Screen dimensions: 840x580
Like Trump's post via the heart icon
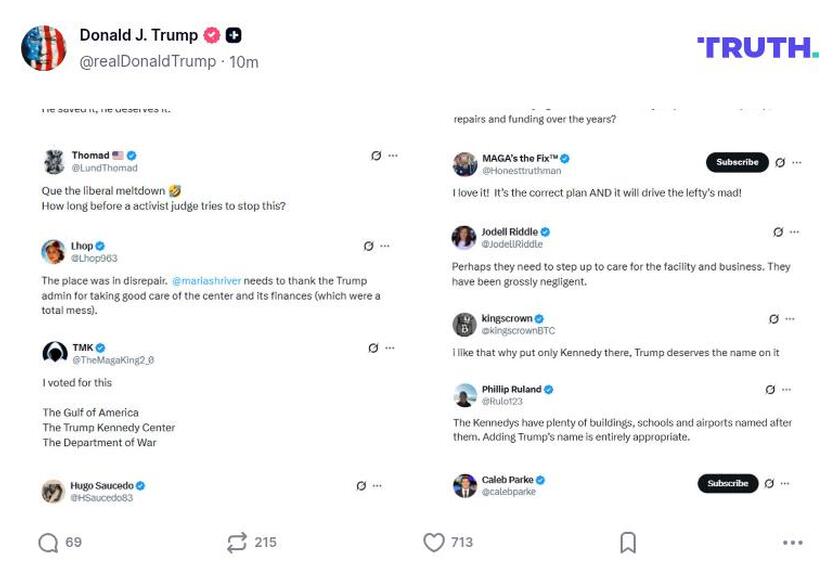click(x=434, y=541)
